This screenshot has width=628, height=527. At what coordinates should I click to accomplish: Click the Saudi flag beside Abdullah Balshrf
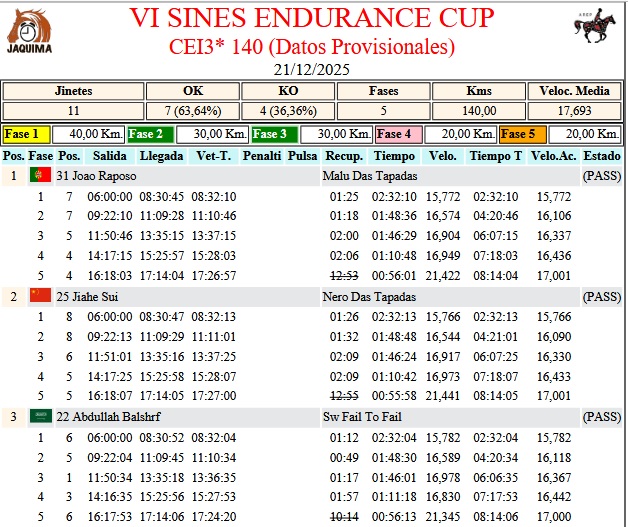pyautogui.click(x=41, y=416)
